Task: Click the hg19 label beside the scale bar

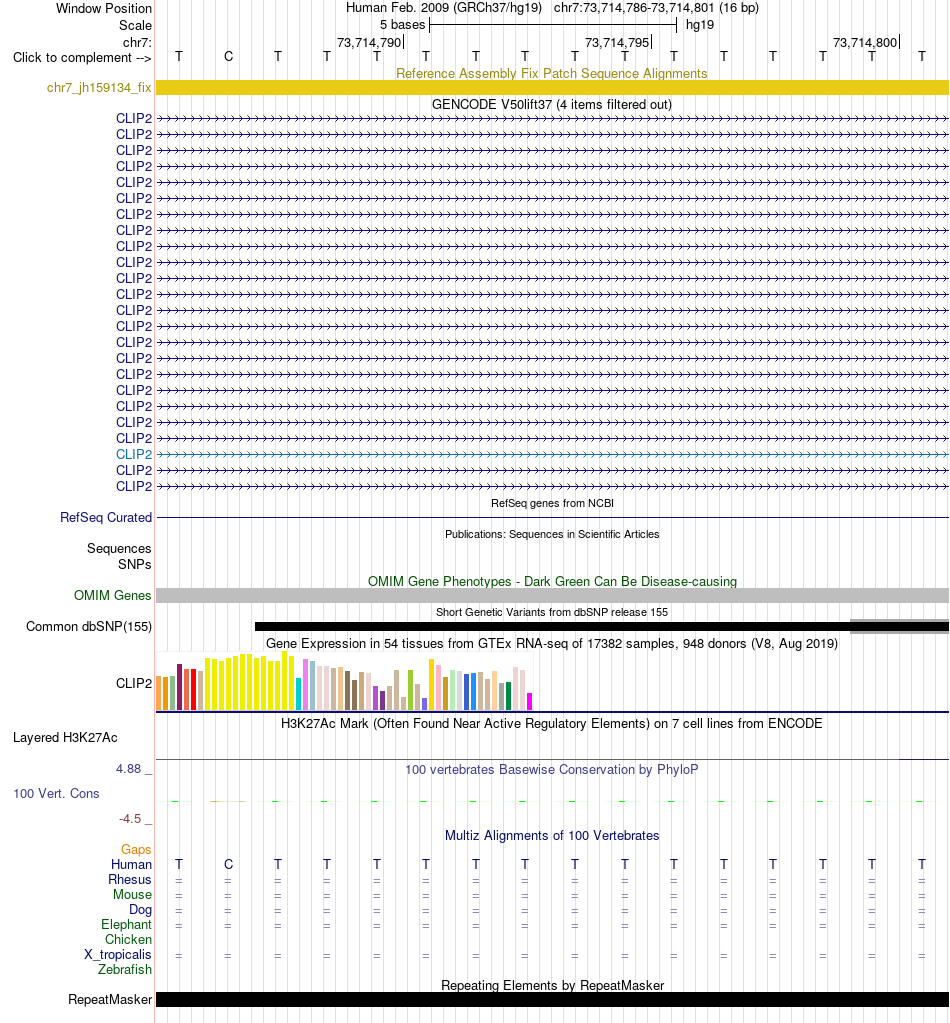Action: (700, 25)
